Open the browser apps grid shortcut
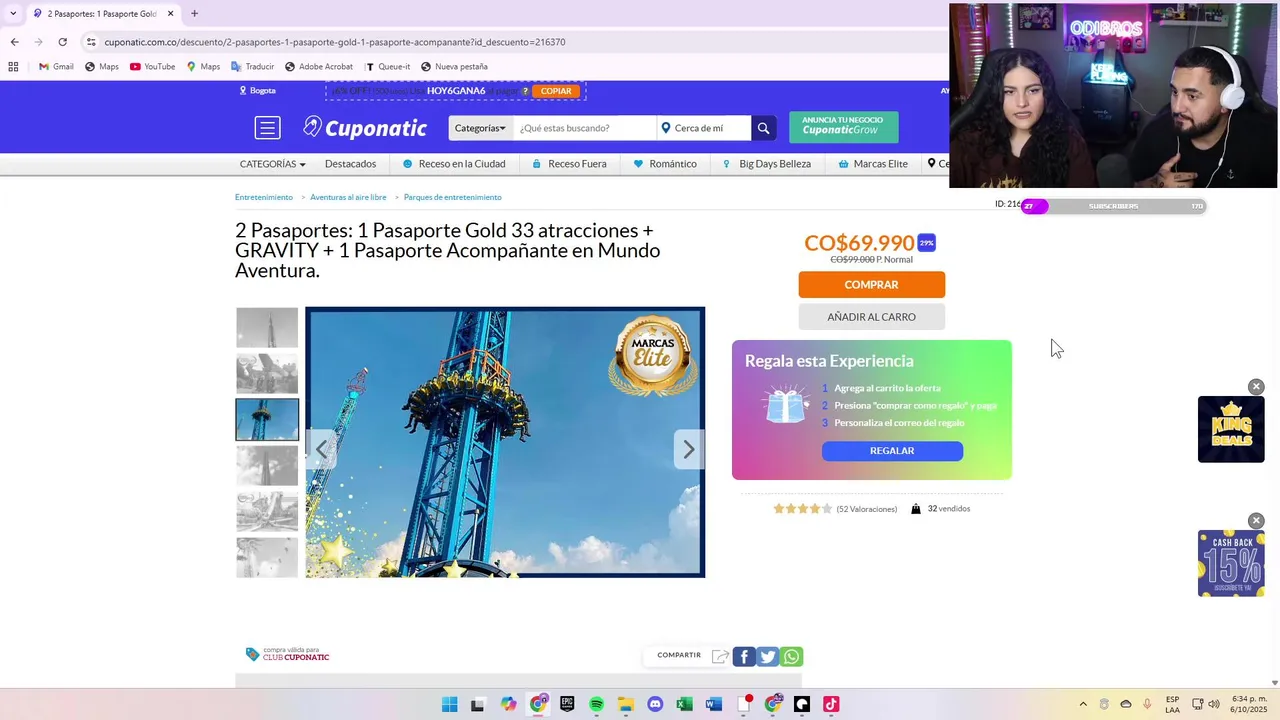1280x720 pixels. click(13, 67)
